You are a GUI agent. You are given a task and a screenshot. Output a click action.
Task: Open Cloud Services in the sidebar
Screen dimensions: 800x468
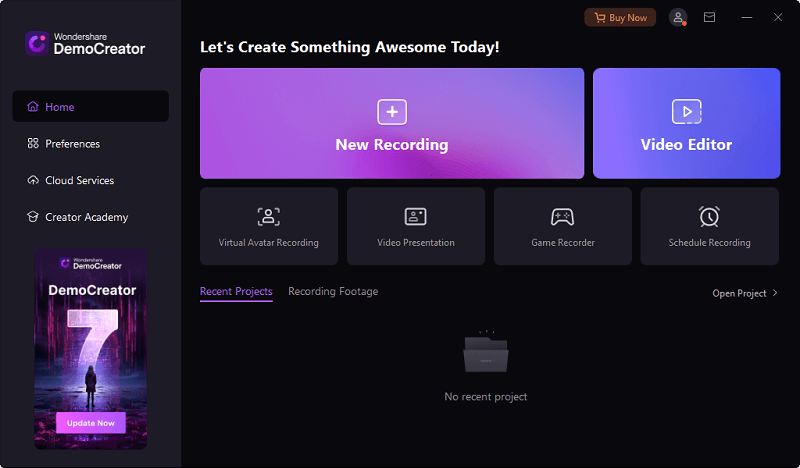click(x=90, y=180)
